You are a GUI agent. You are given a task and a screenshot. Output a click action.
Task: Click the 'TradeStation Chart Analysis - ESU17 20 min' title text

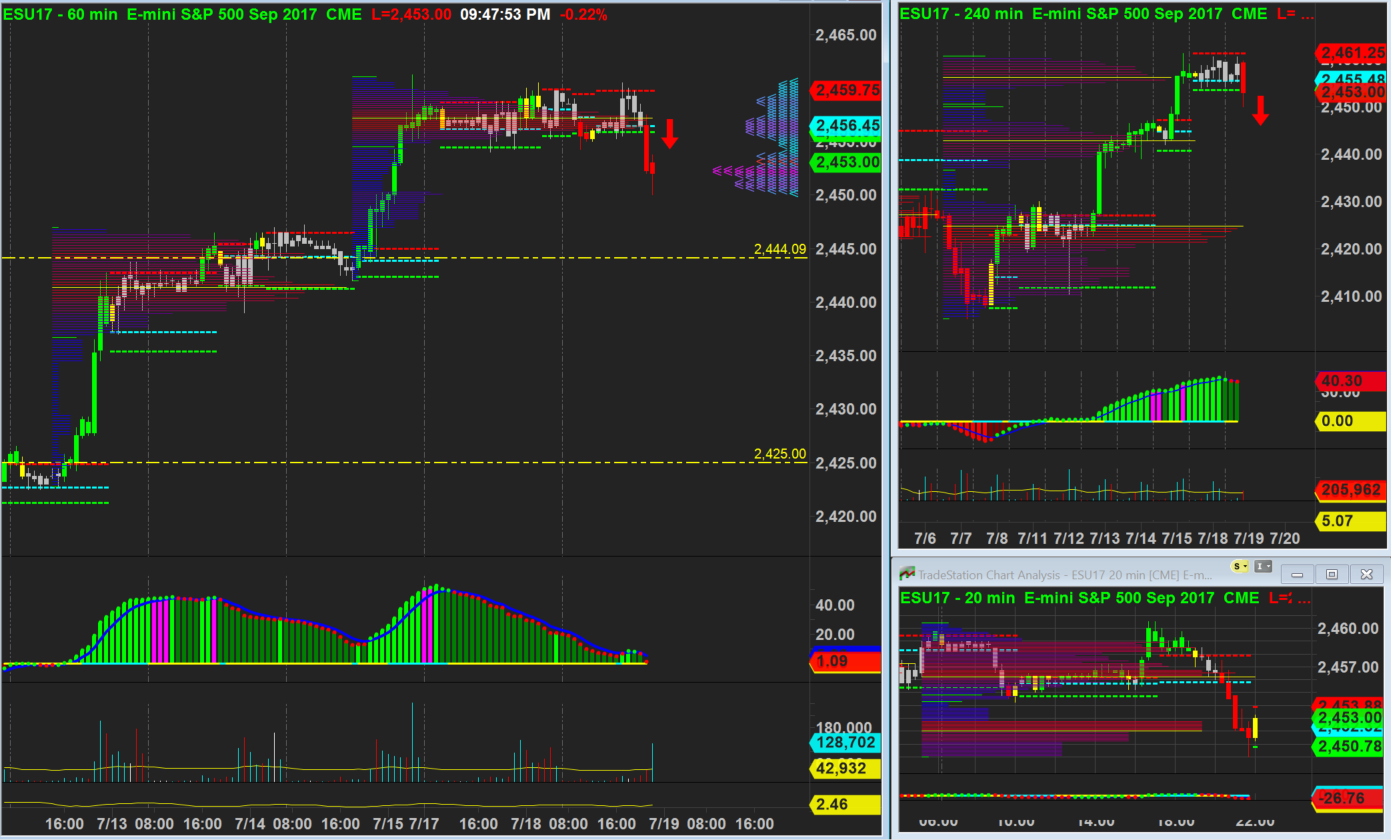tap(1063, 574)
